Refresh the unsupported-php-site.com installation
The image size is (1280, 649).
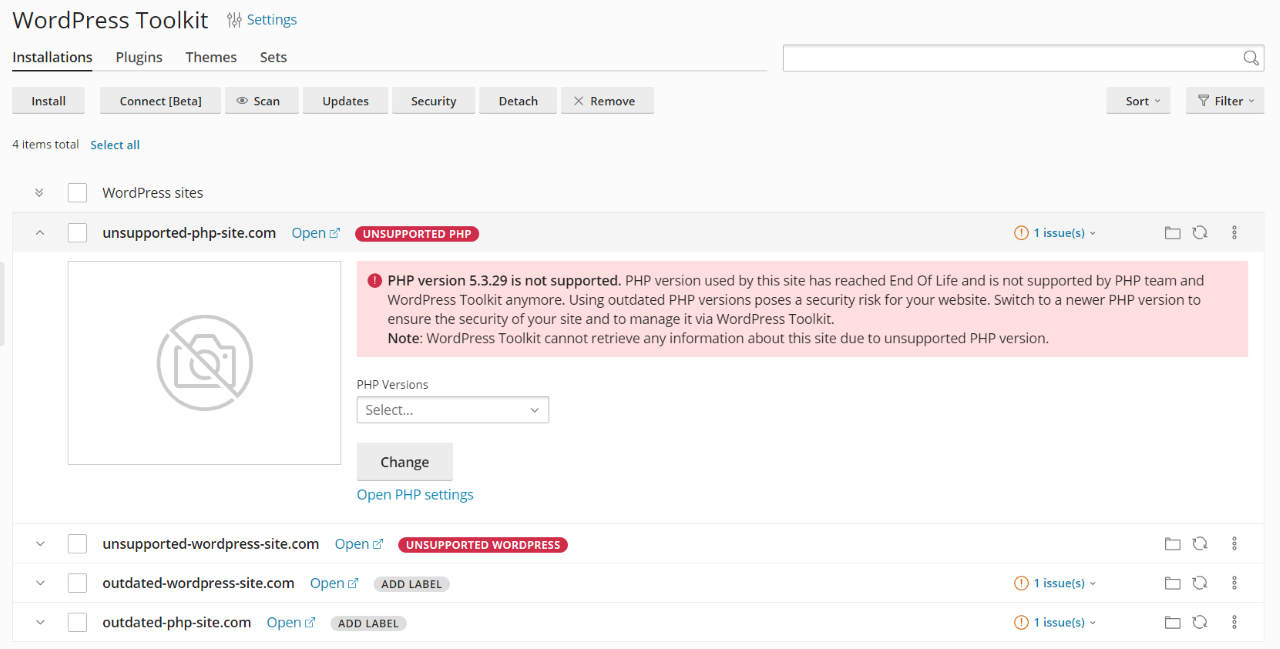[1200, 232]
